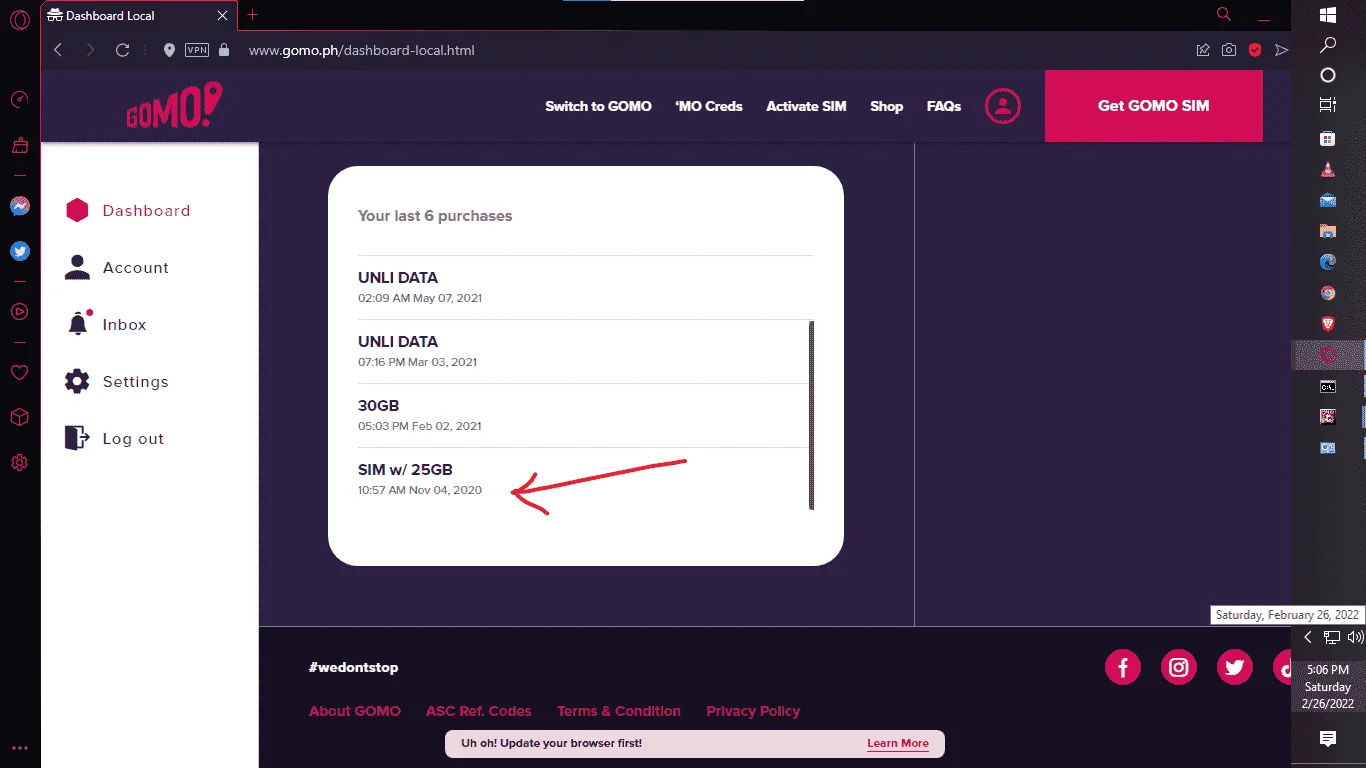This screenshot has height=768, width=1366.
Task: Click the pinboard edit icon in address bar
Action: pyautogui.click(x=1203, y=50)
